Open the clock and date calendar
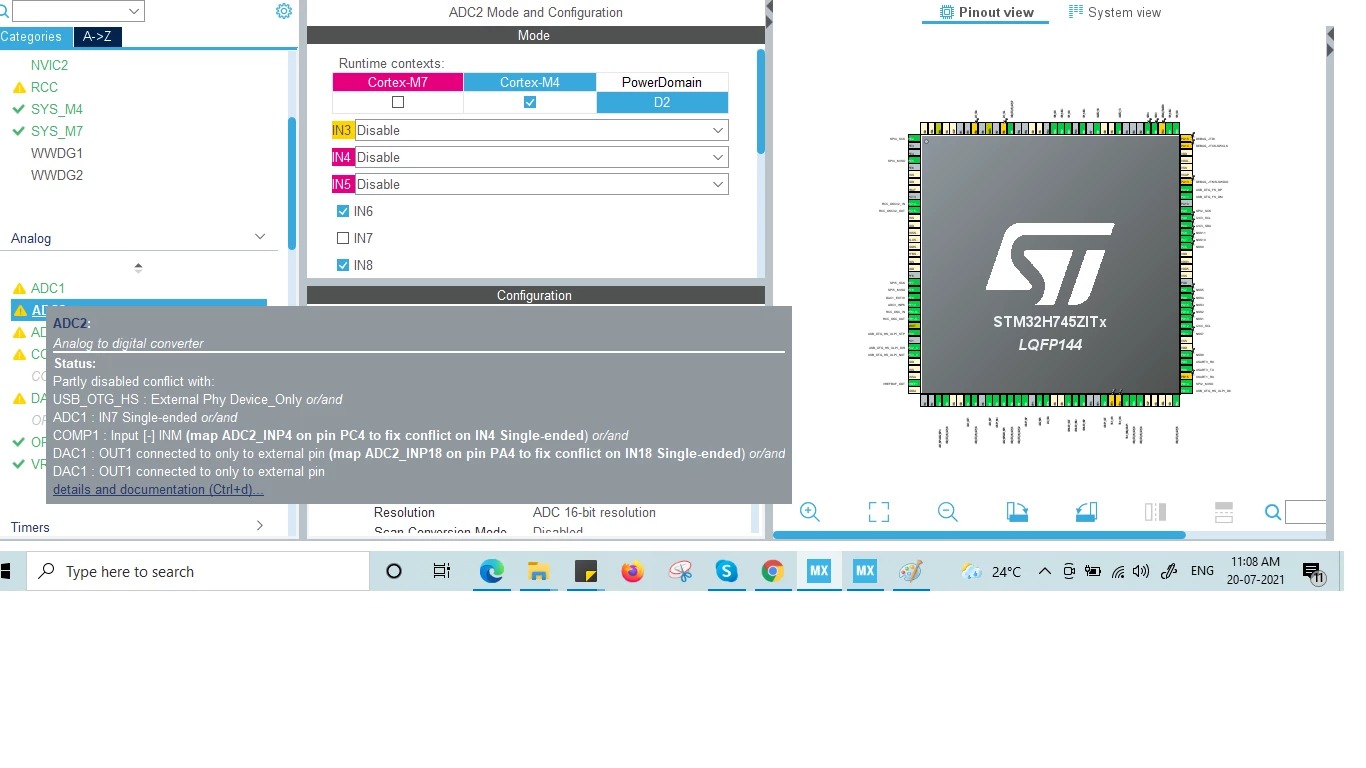 coord(1255,571)
